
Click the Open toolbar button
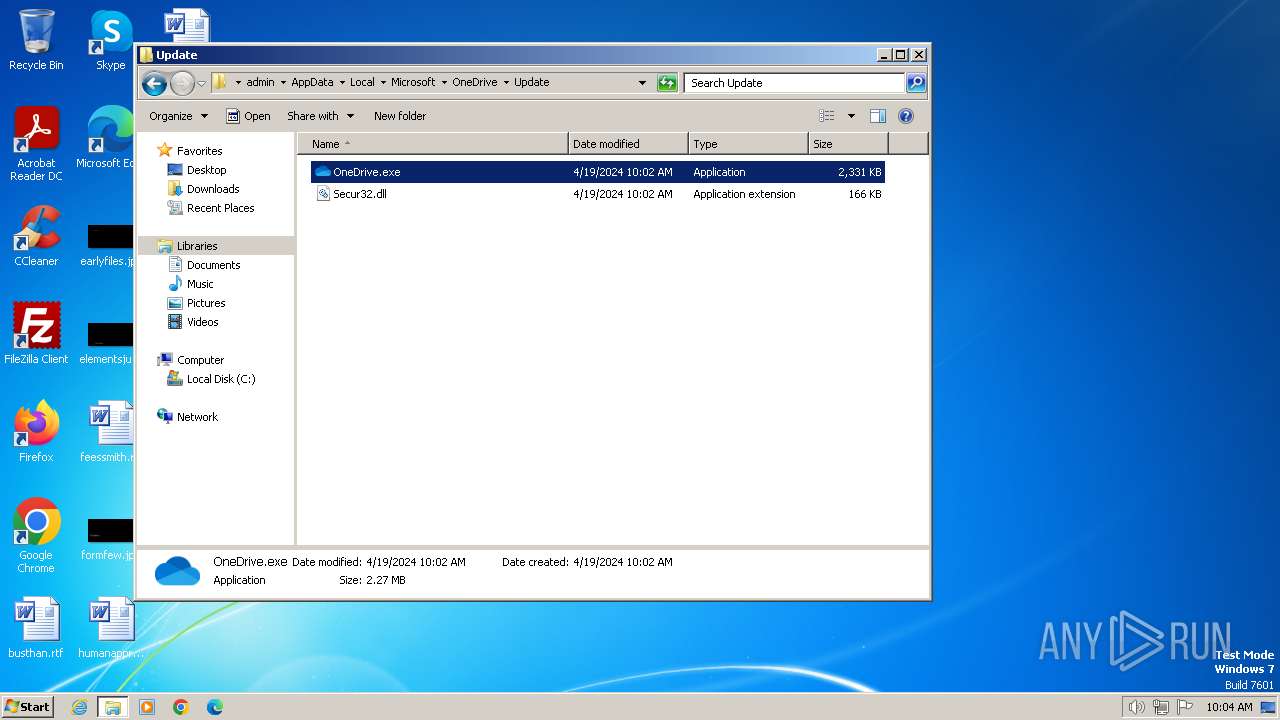(248, 116)
